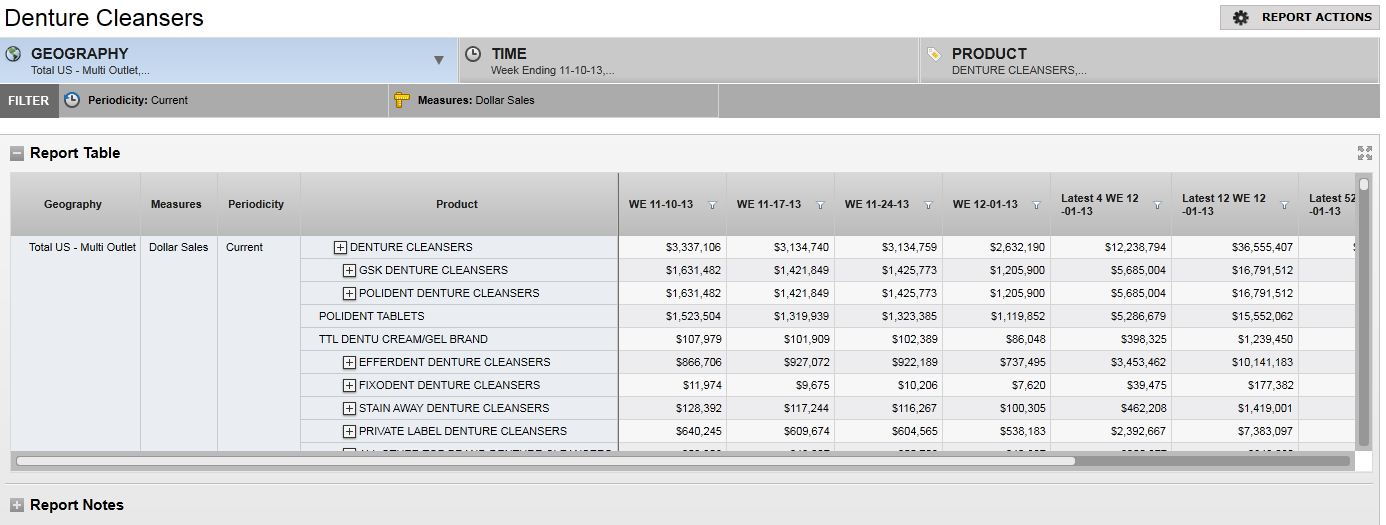Expand the EFFERDENT DENTURE CLEANSERS row
The image size is (1386, 525).
pyautogui.click(x=349, y=363)
